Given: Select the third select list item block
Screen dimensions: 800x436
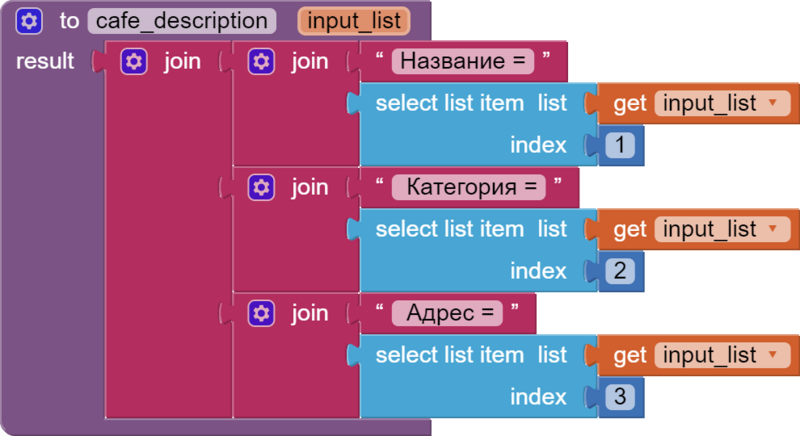Looking at the screenshot, I should pos(450,356).
